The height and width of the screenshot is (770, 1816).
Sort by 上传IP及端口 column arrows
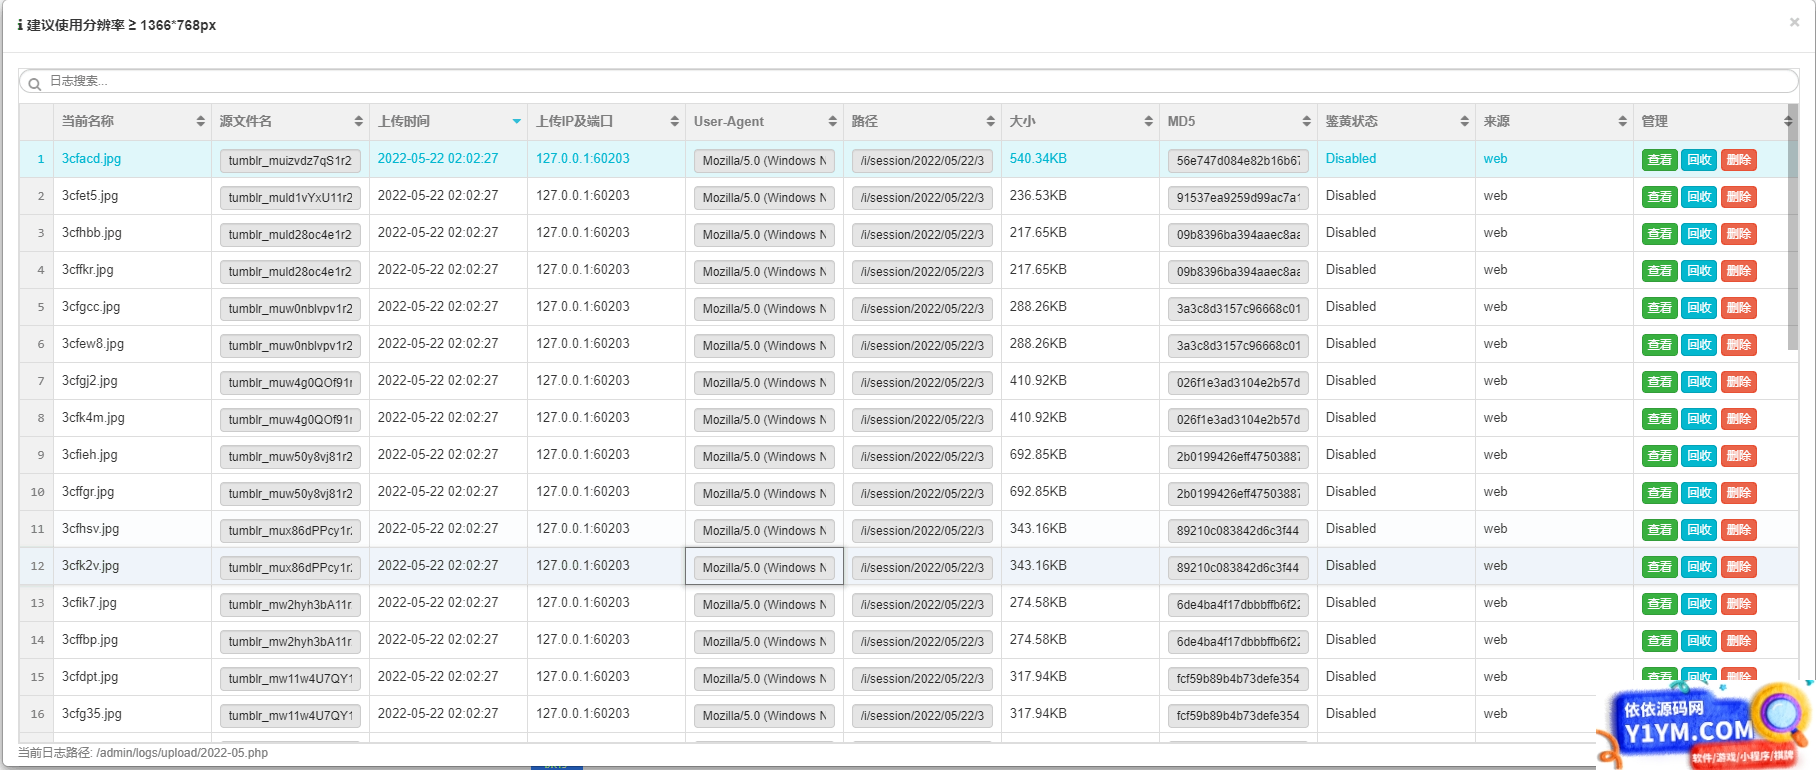tap(675, 121)
